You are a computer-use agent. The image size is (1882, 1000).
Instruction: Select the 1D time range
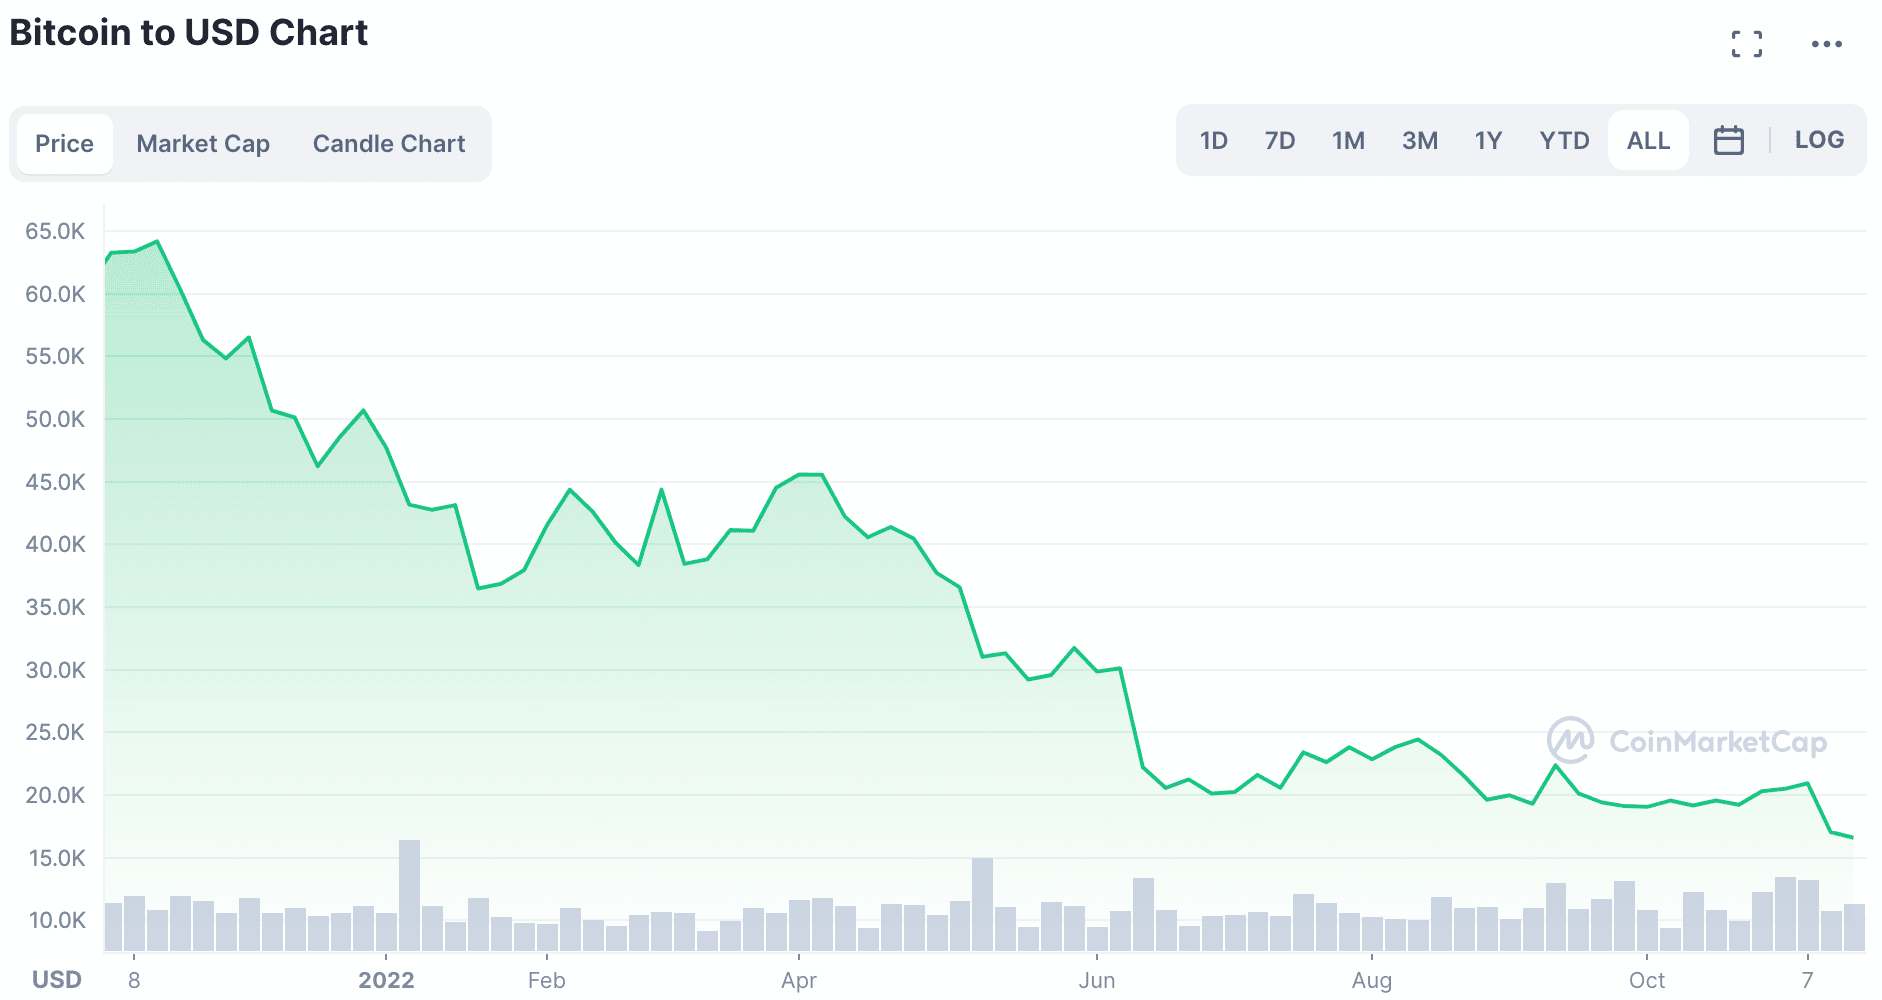point(1213,140)
